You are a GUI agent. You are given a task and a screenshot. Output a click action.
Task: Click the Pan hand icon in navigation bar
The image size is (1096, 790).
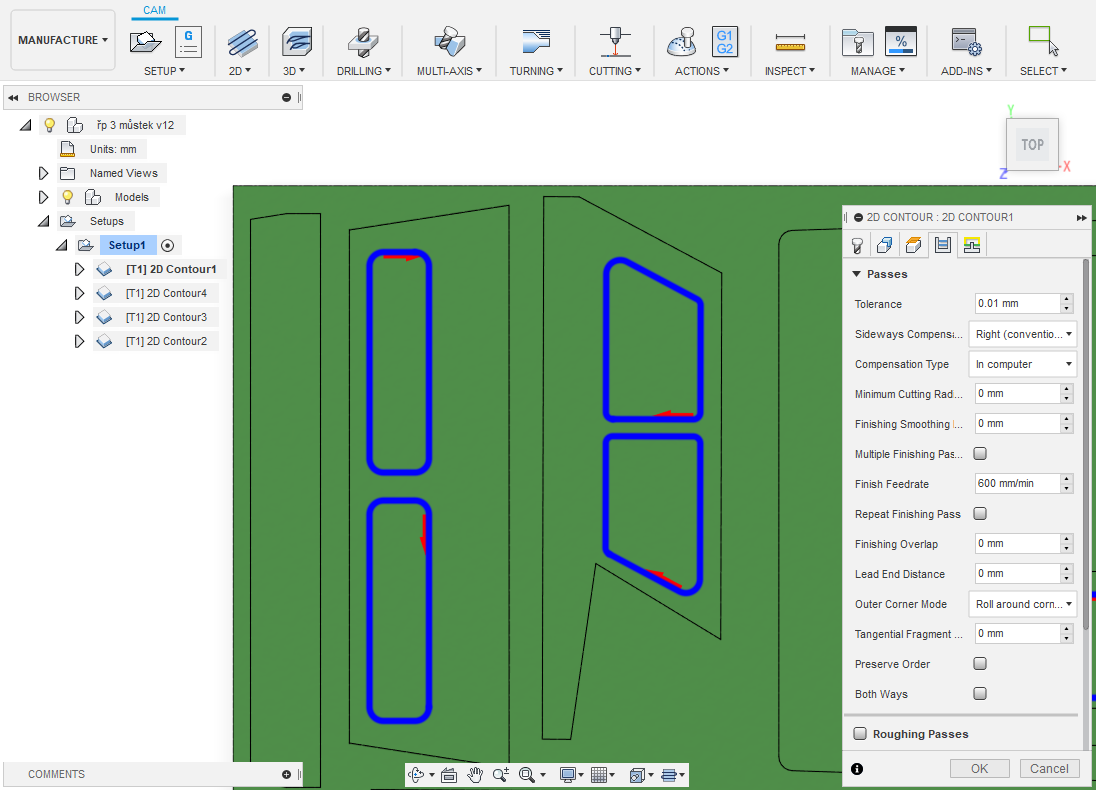pos(475,775)
